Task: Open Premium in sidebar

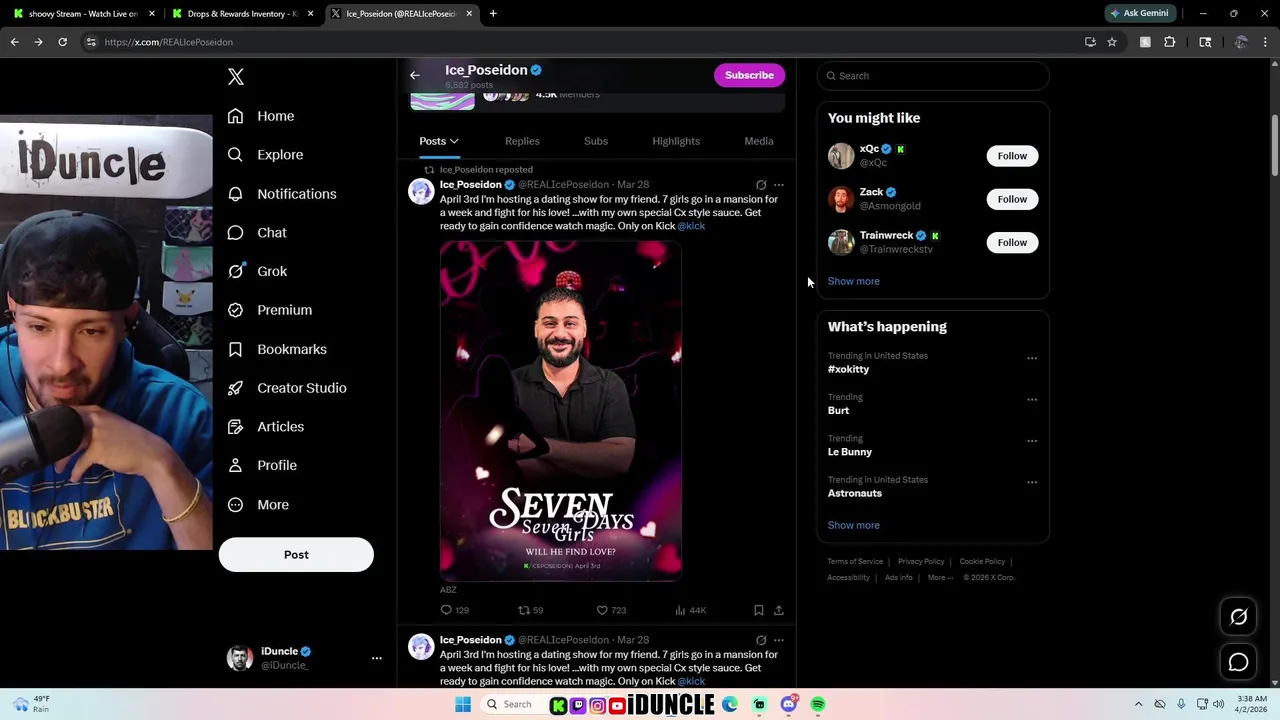Action: [270, 310]
